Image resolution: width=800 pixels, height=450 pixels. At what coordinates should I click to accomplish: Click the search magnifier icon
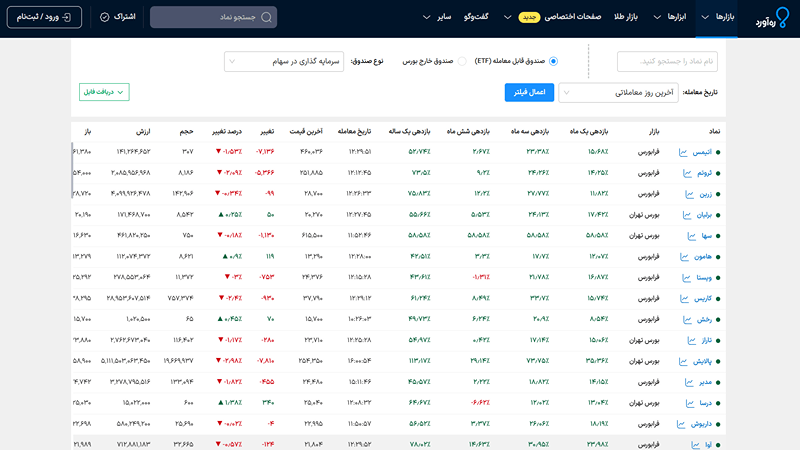click(x=266, y=17)
